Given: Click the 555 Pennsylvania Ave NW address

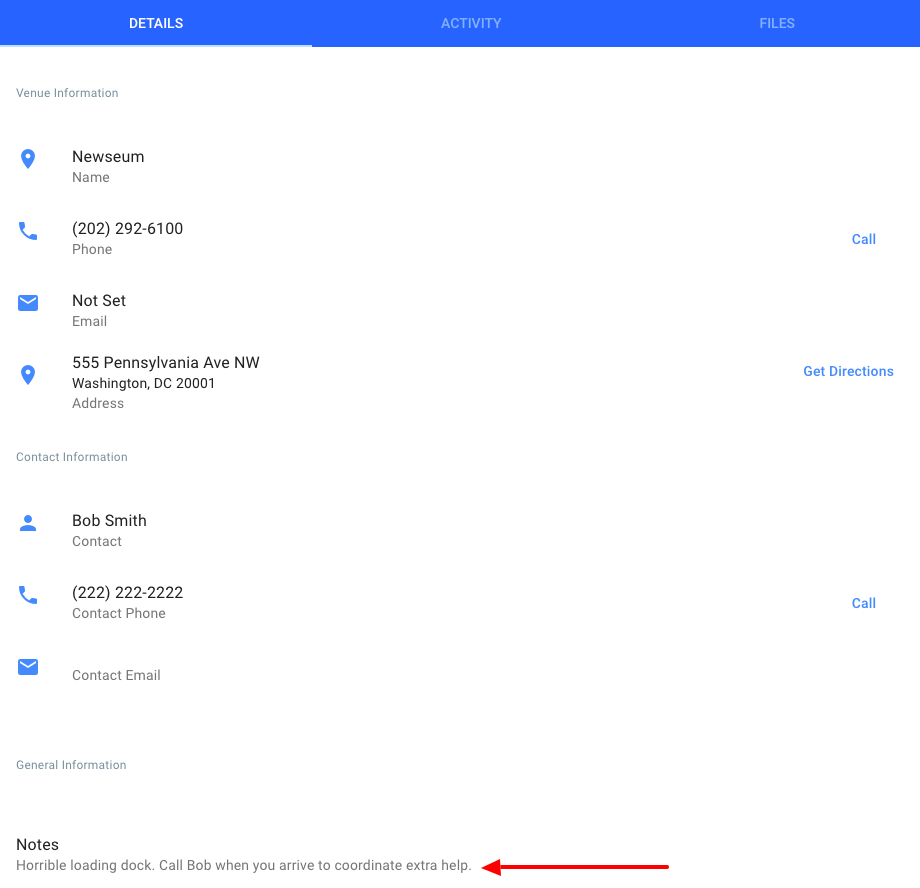Looking at the screenshot, I should coord(165,363).
